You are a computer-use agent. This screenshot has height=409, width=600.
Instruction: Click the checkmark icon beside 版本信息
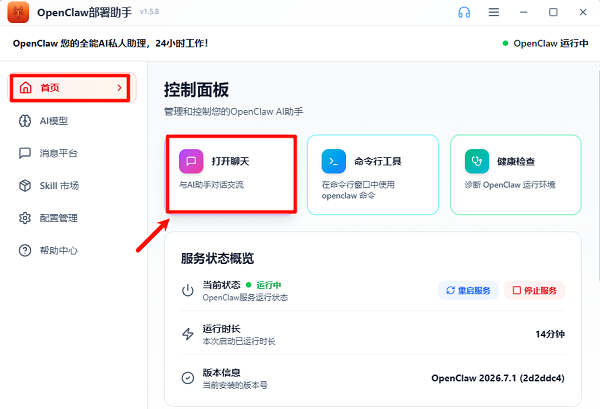point(188,378)
